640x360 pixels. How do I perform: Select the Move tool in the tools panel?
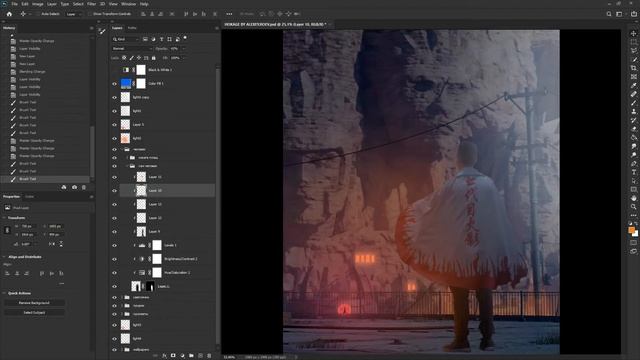tap(633, 33)
